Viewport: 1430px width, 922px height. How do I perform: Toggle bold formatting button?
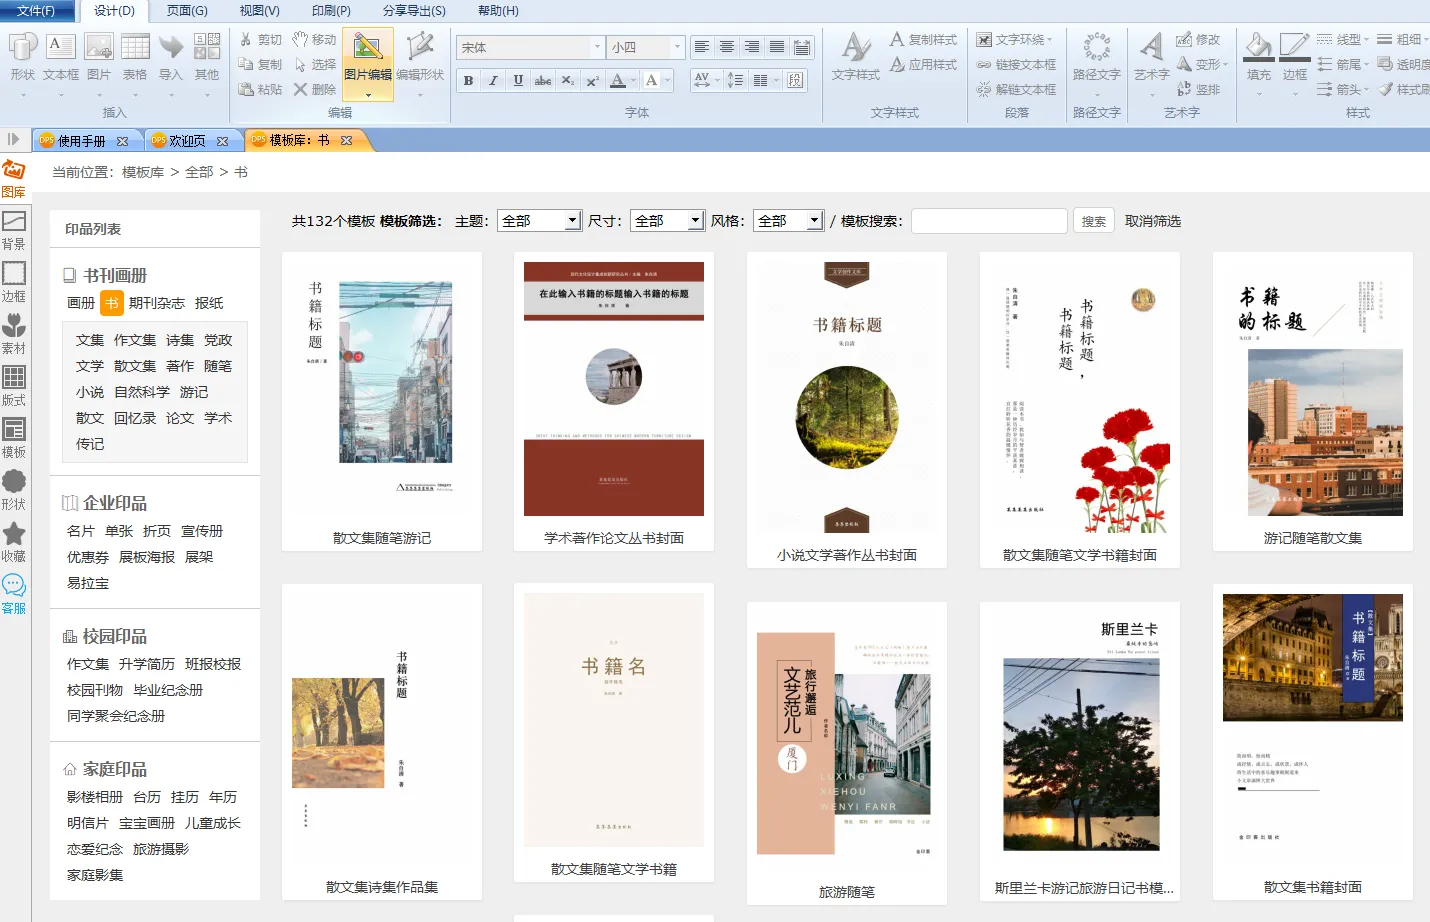(468, 80)
